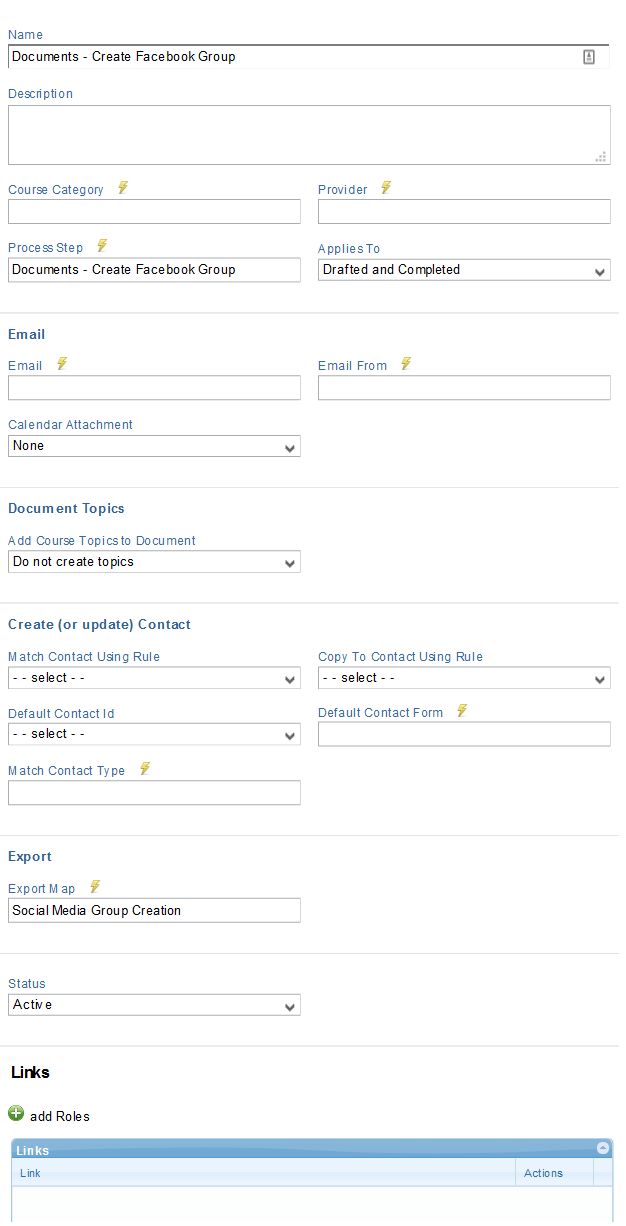Collapse the Links panel header

(603, 1149)
